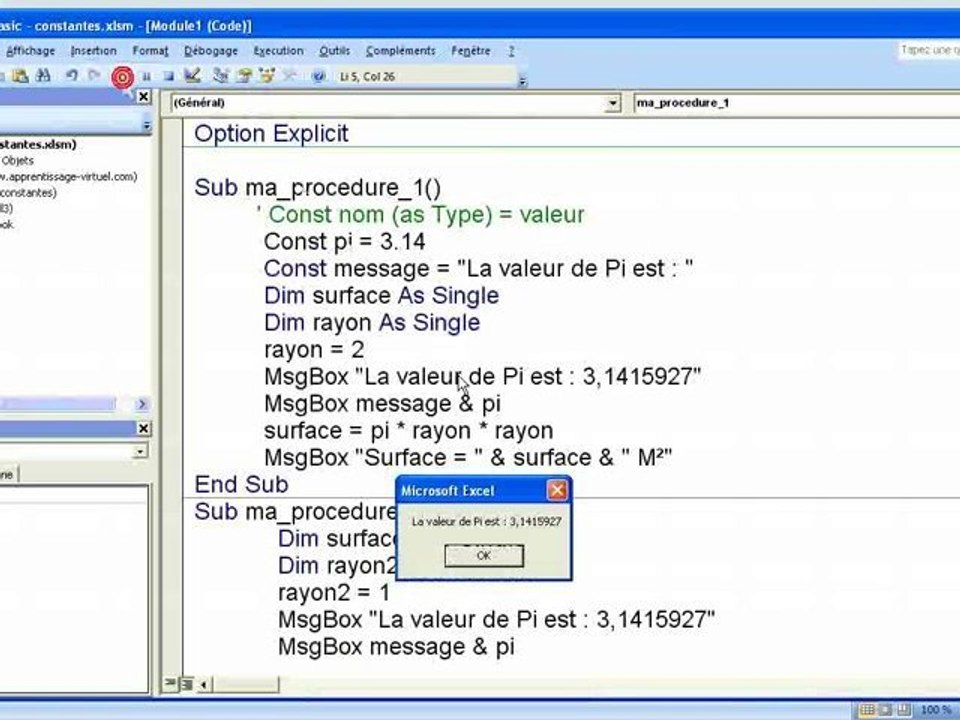The height and width of the screenshot is (720, 960).
Task: Open the Format menu
Action: (x=150, y=51)
